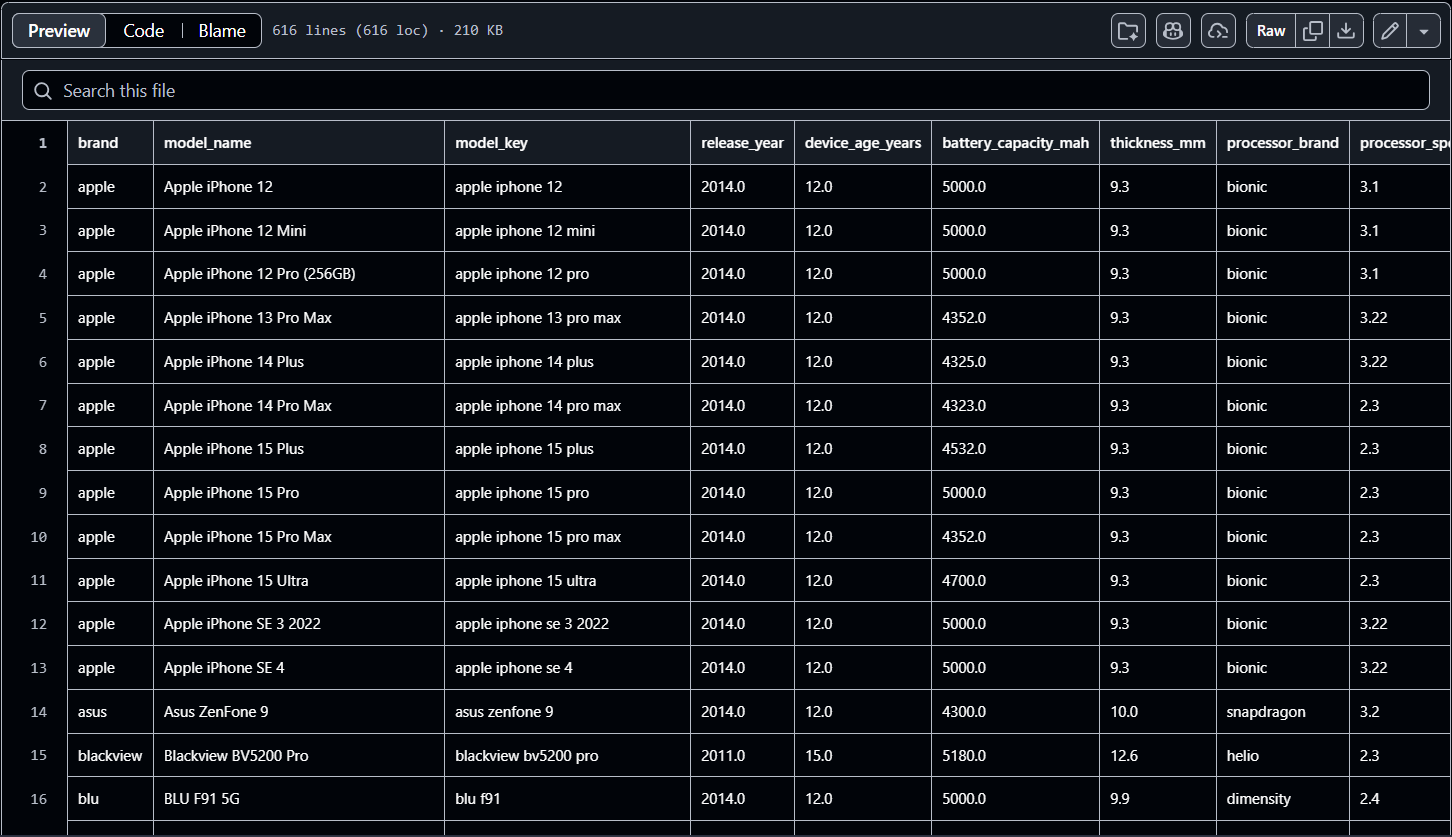The image size is (1452, 837).
Task: Click model_name cell Apple iPhone 15 Ultra
Action: point(299,581)
